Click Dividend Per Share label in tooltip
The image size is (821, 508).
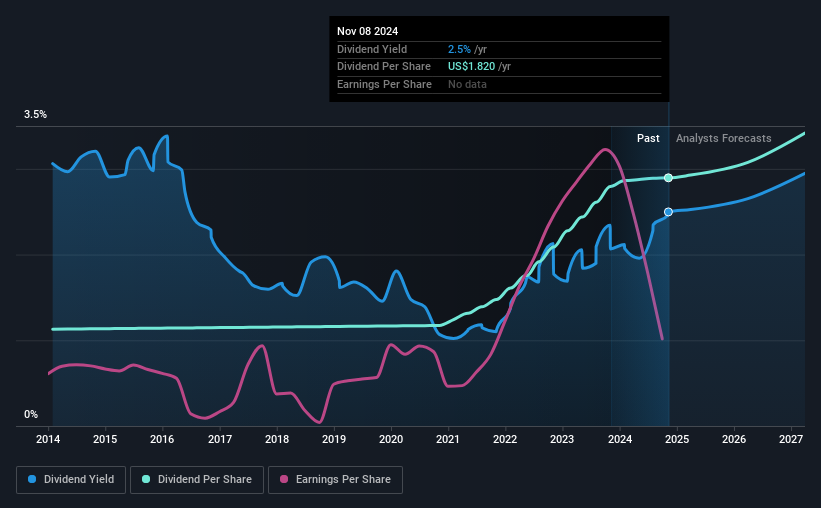click(384, 67)
